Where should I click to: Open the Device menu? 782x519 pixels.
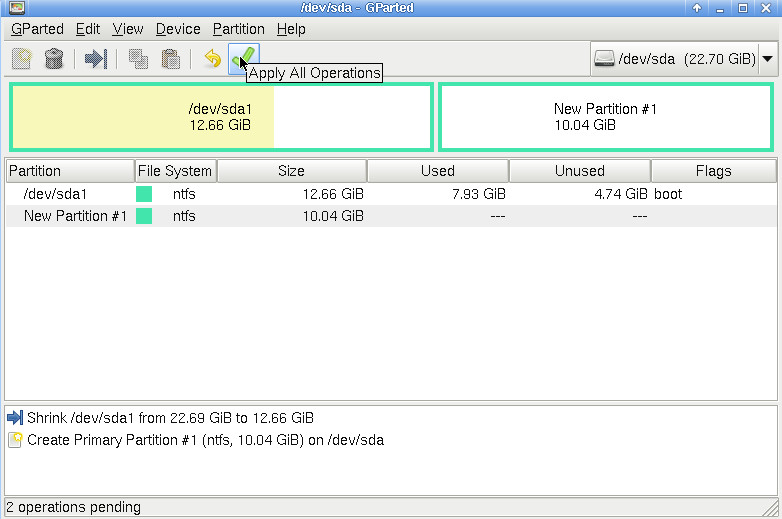pyautogui.click(x=178, y=29)
